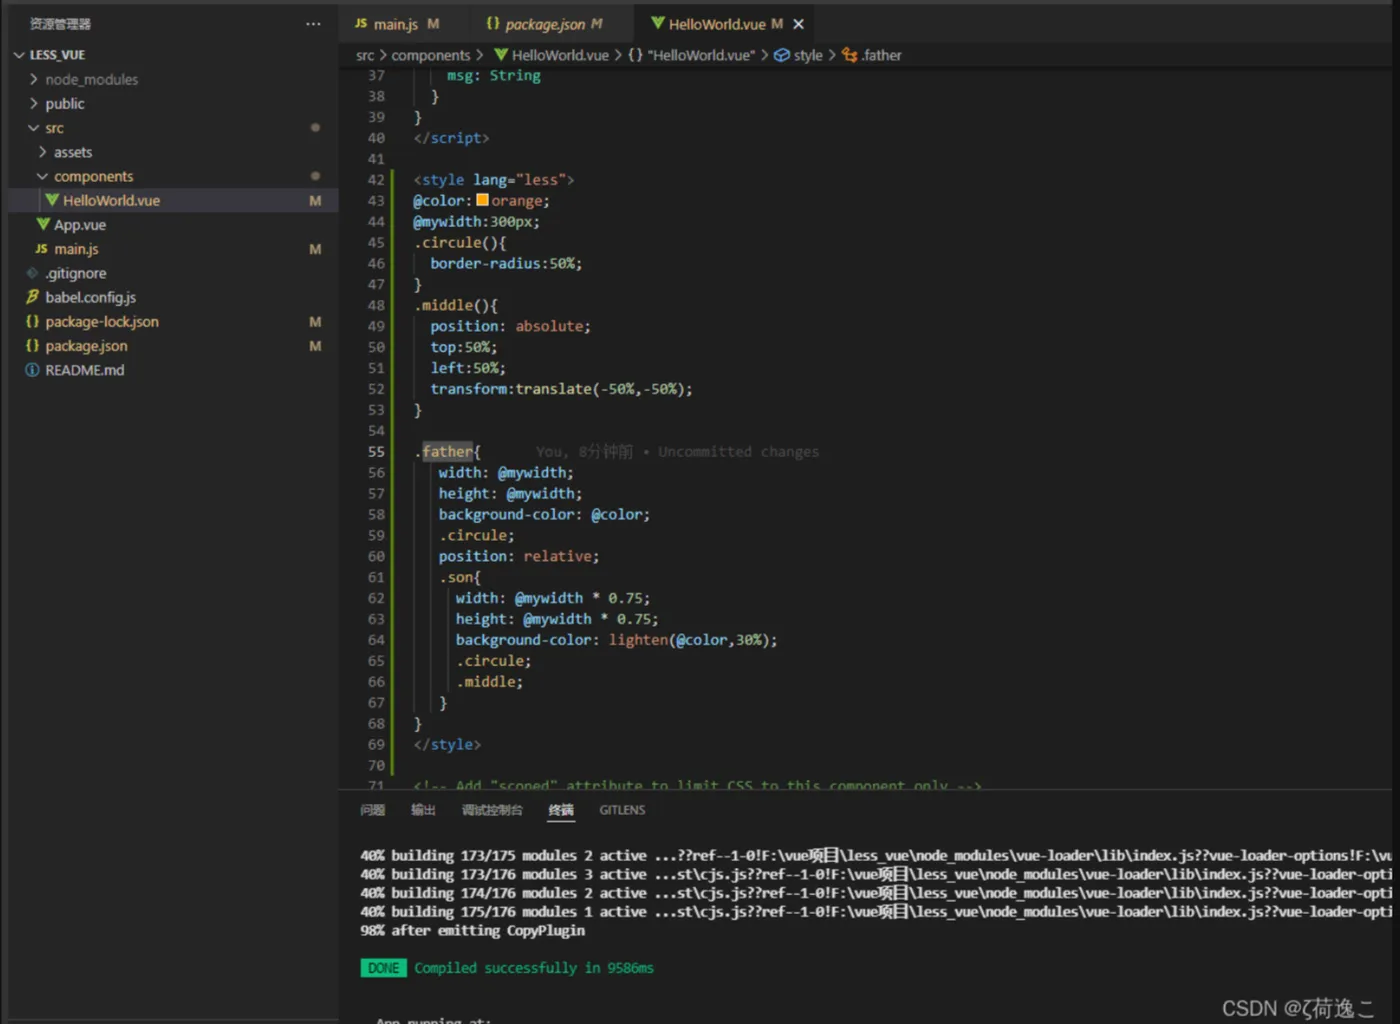This screenshot has height=1024, width=1400.
Task: Click the src breadcrumb segment
Action: tap(365, 55)
